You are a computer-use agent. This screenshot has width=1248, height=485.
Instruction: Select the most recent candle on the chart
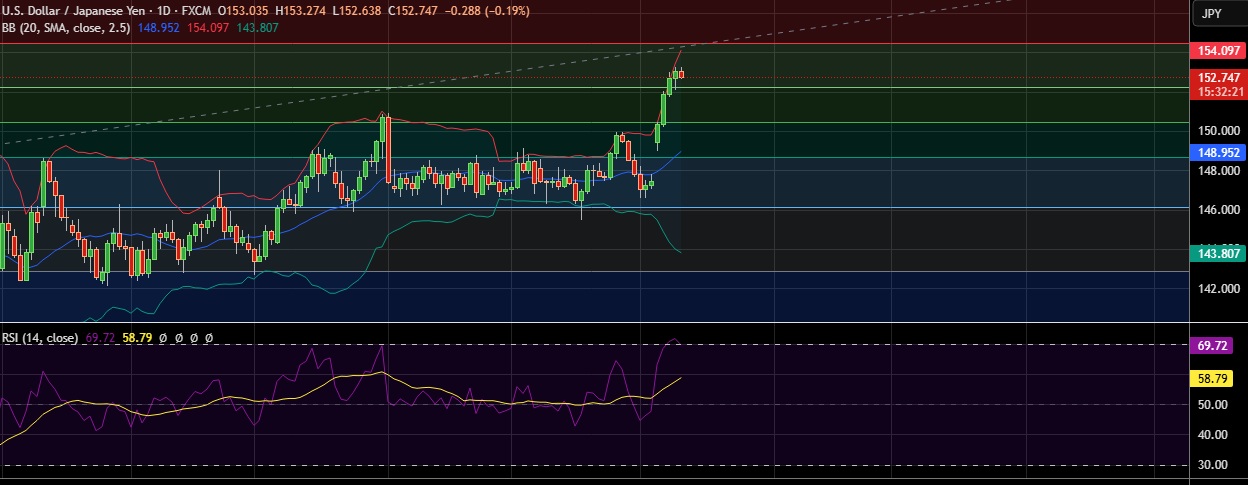(681, 74)
